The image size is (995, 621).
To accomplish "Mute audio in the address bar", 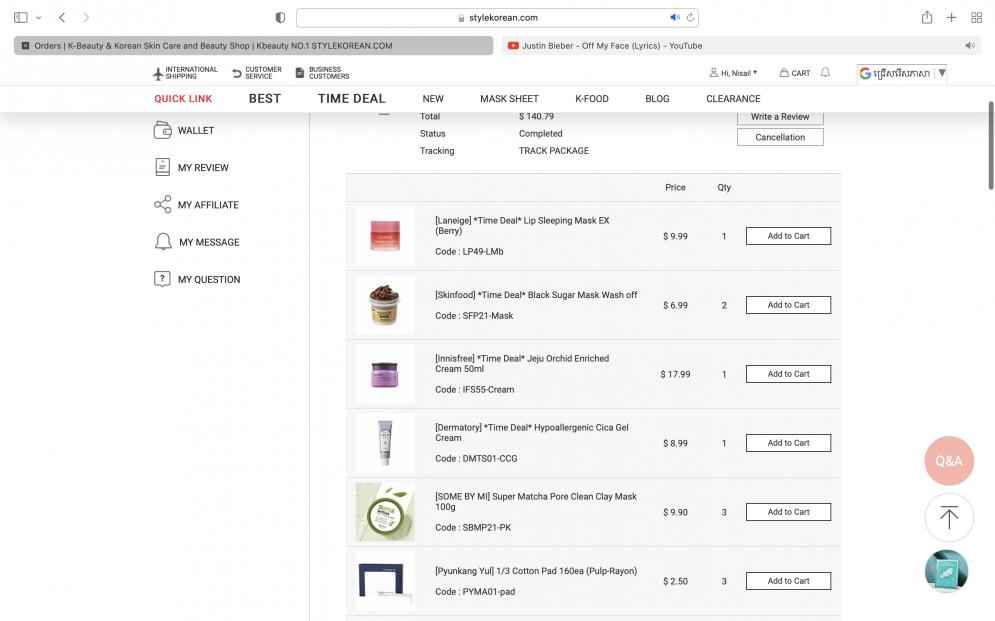I will [x=675, y=17].
